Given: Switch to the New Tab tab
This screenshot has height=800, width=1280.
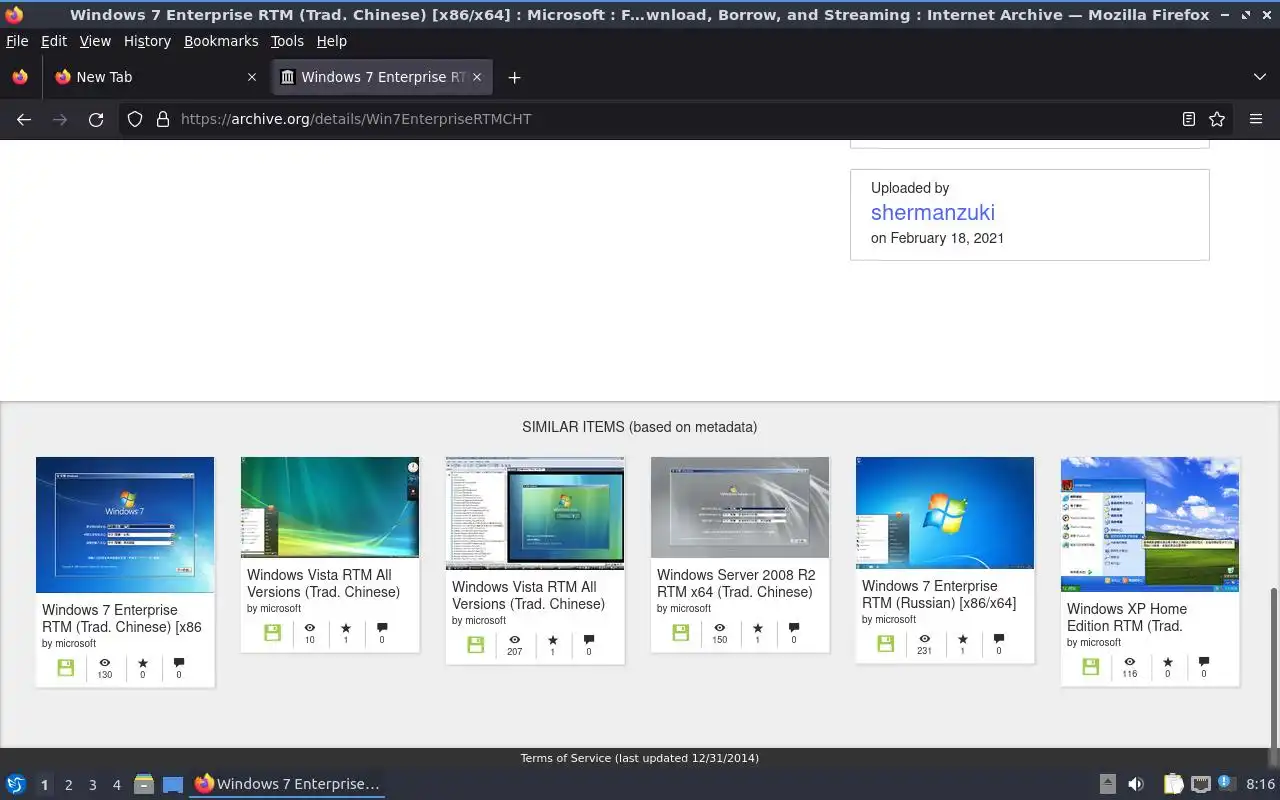Looking at the screenshot, I should click(155, 77).
